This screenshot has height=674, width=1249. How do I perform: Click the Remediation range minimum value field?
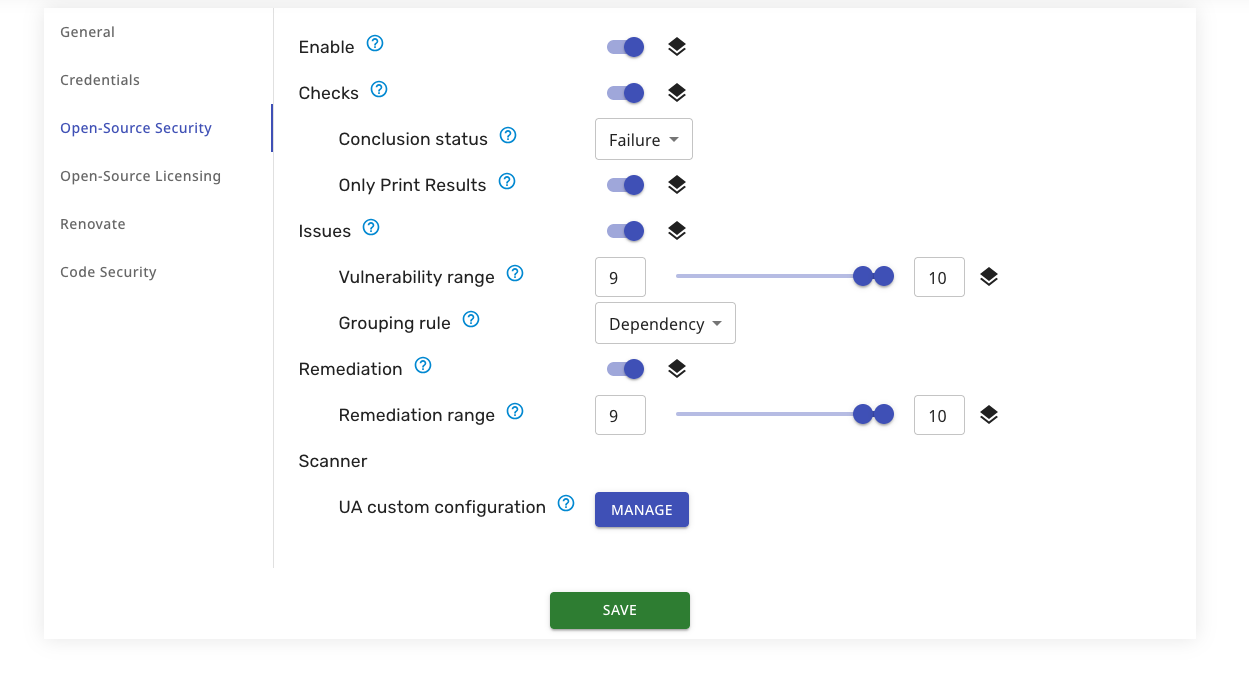click(620, 415)
